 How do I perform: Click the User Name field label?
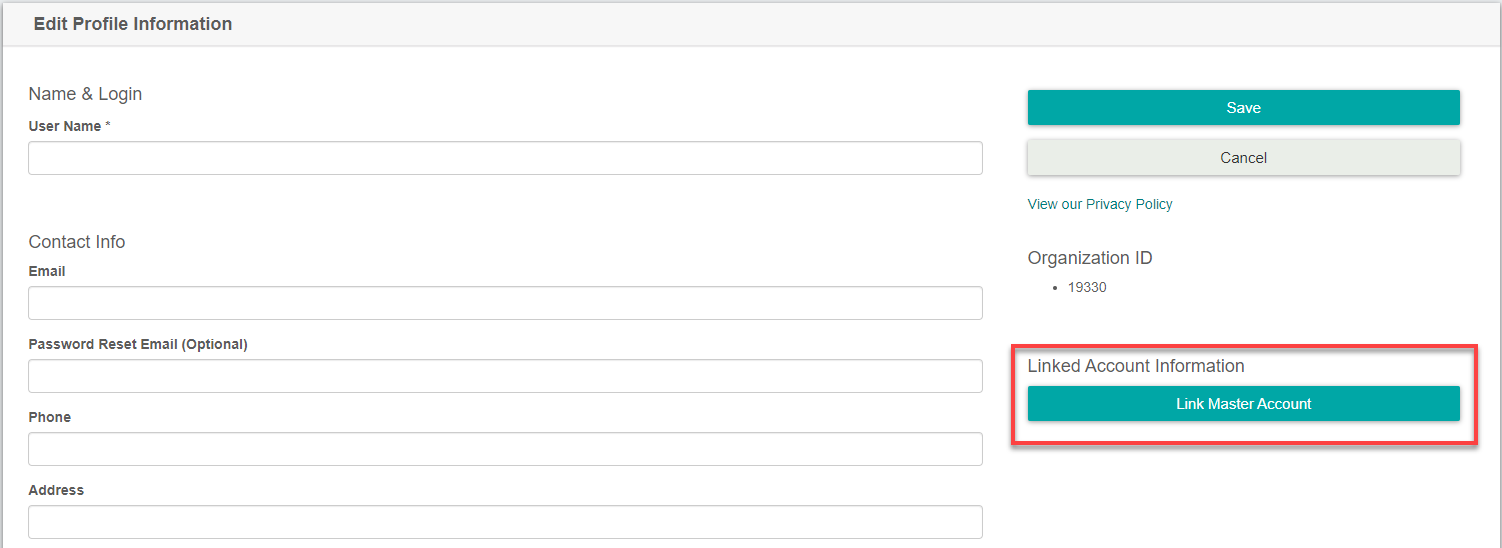click(65, 127)
